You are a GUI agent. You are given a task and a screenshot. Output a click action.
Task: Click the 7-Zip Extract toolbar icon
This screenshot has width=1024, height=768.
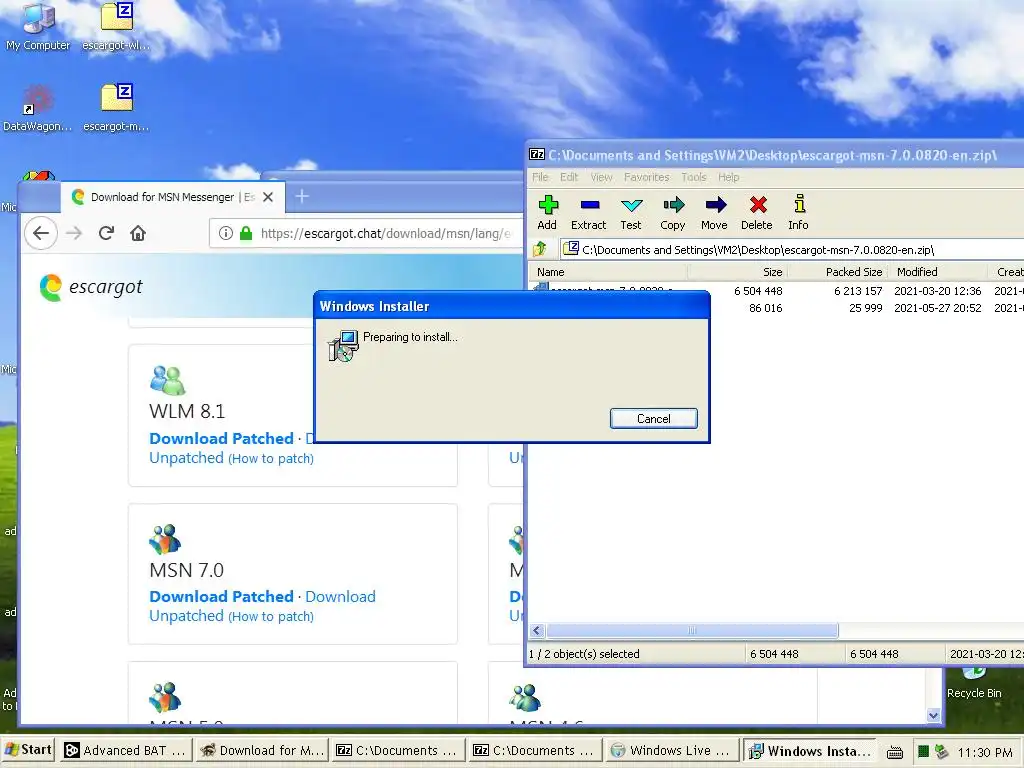point(588,213)
